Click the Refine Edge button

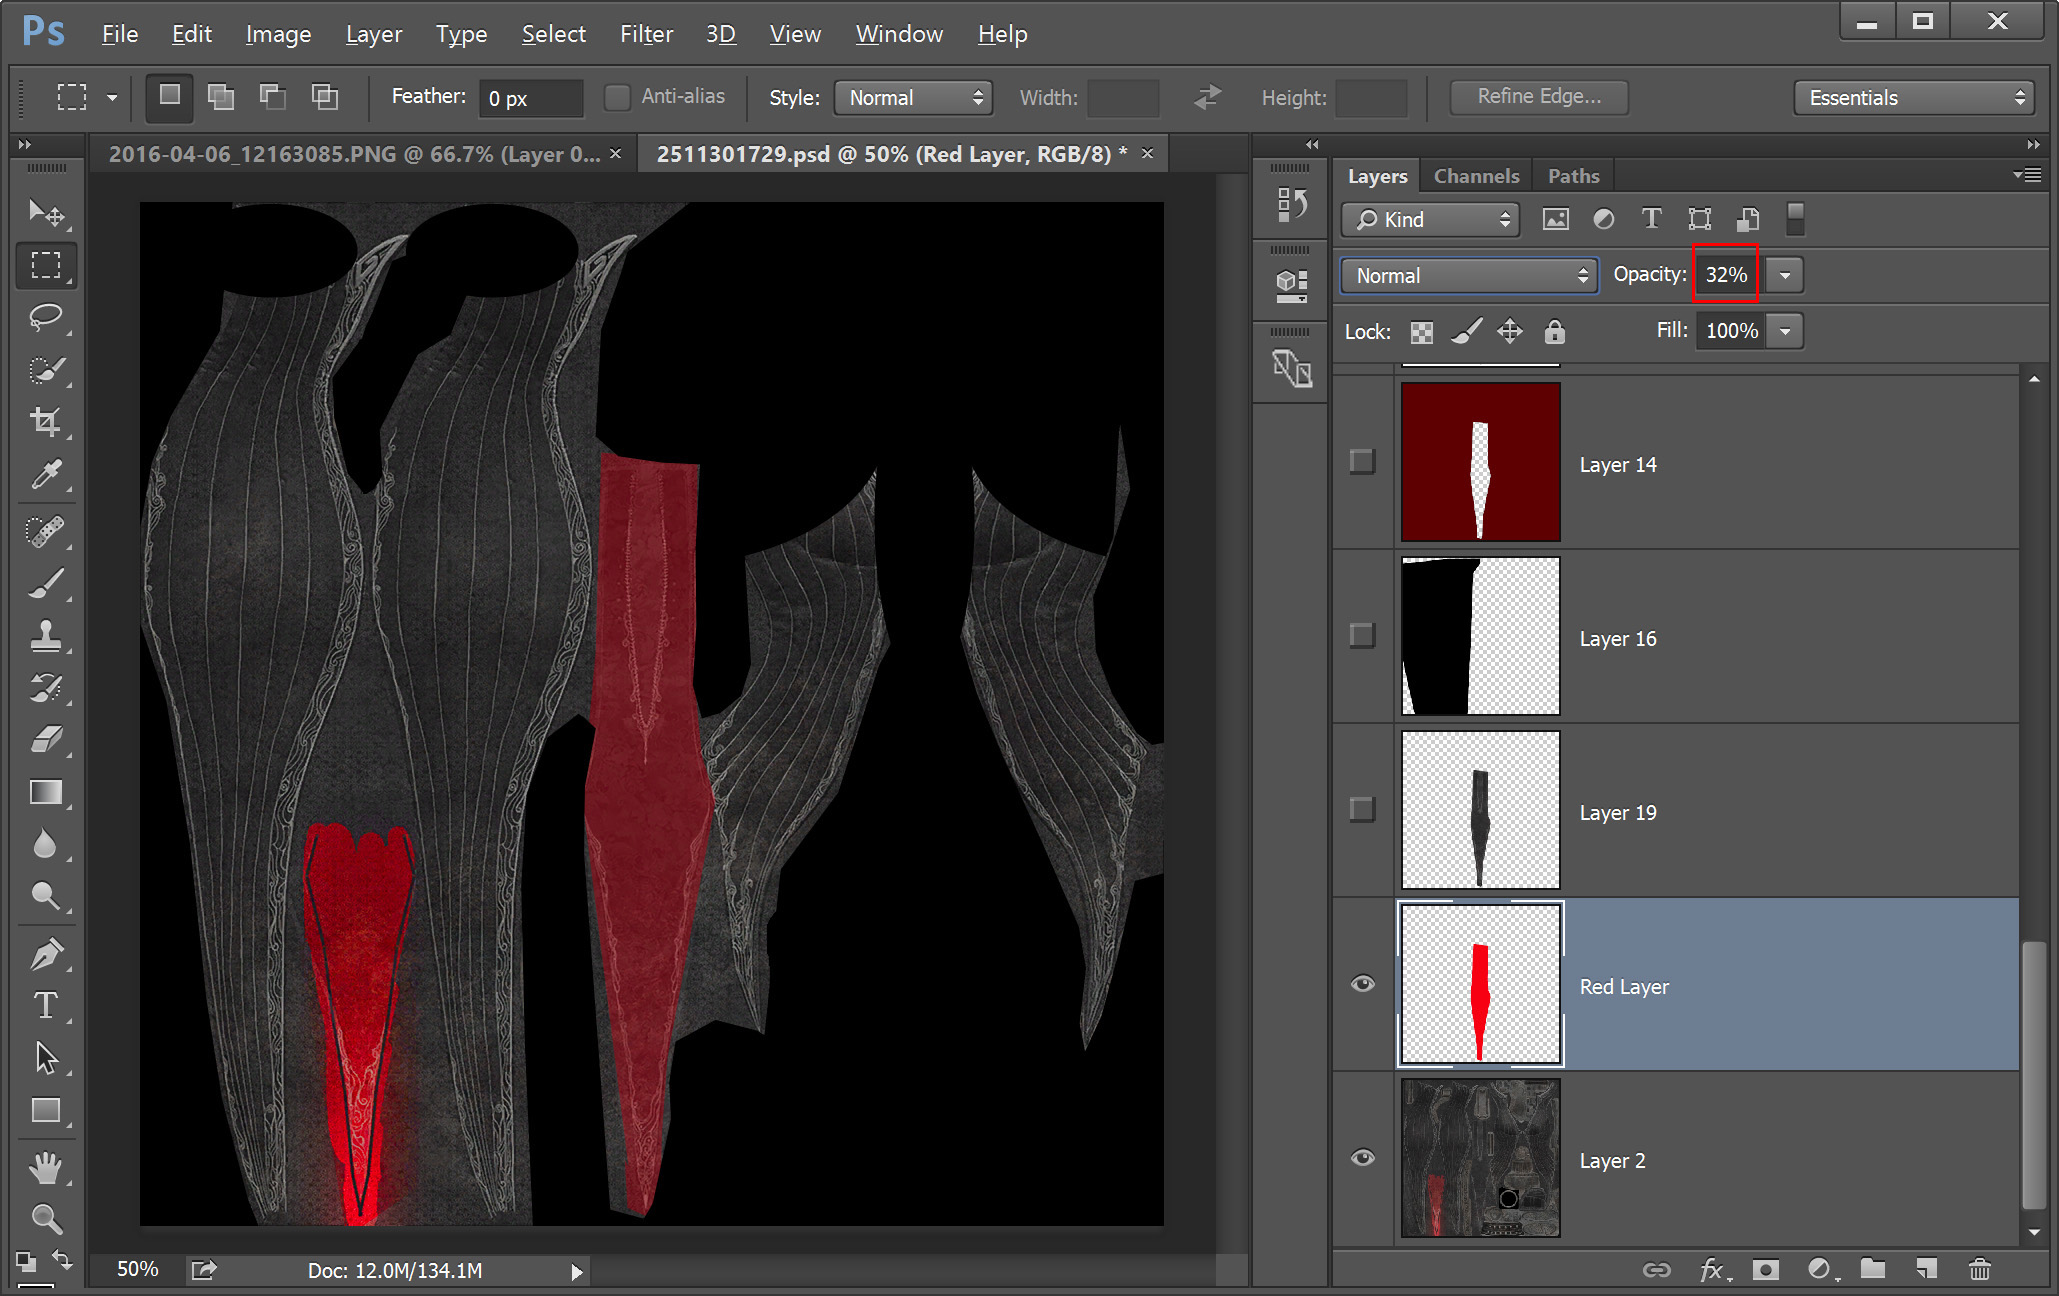1538,97
